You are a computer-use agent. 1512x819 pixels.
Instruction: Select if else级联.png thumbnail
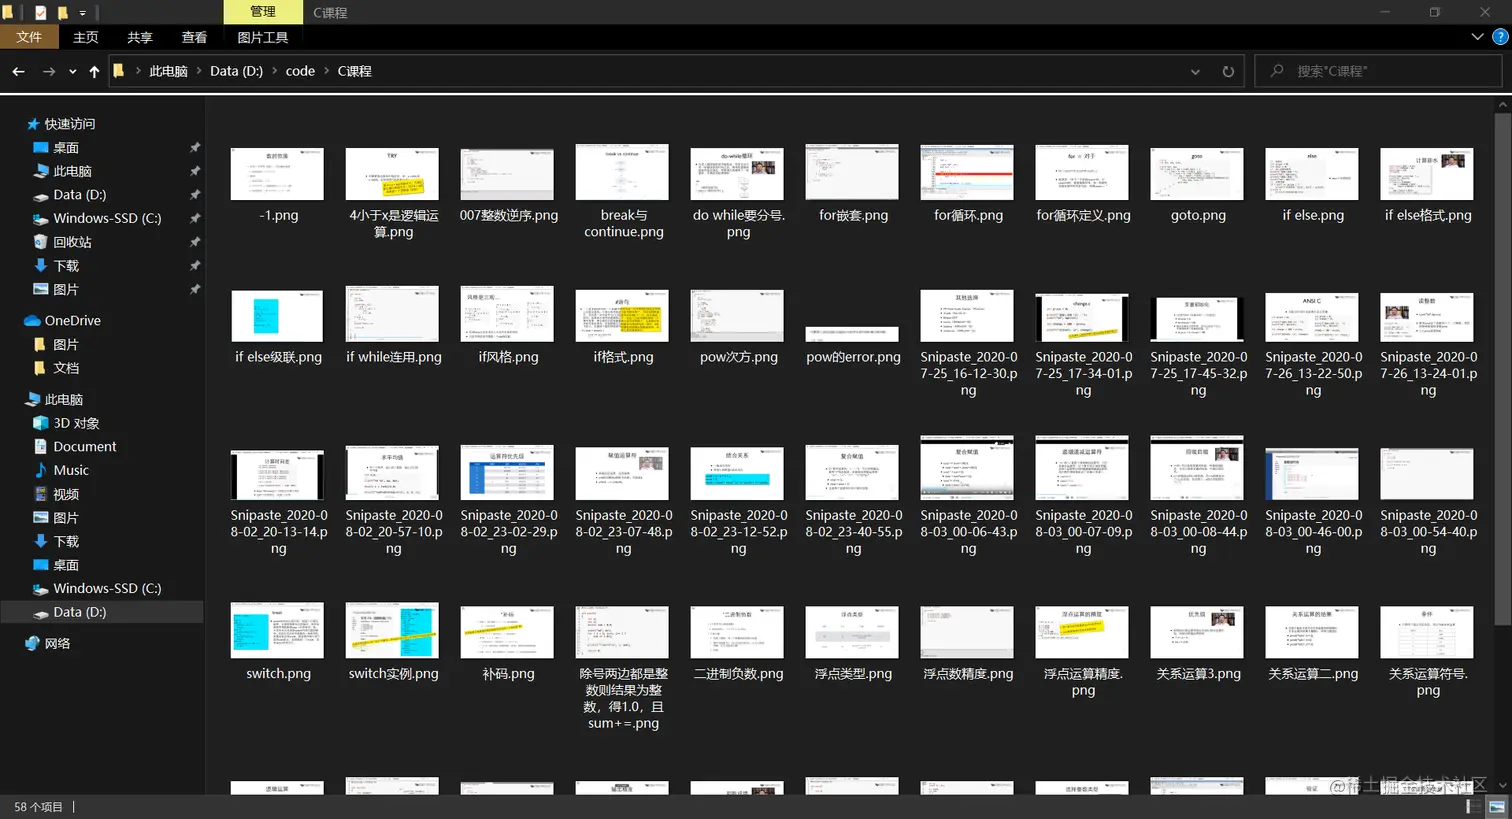277,316
